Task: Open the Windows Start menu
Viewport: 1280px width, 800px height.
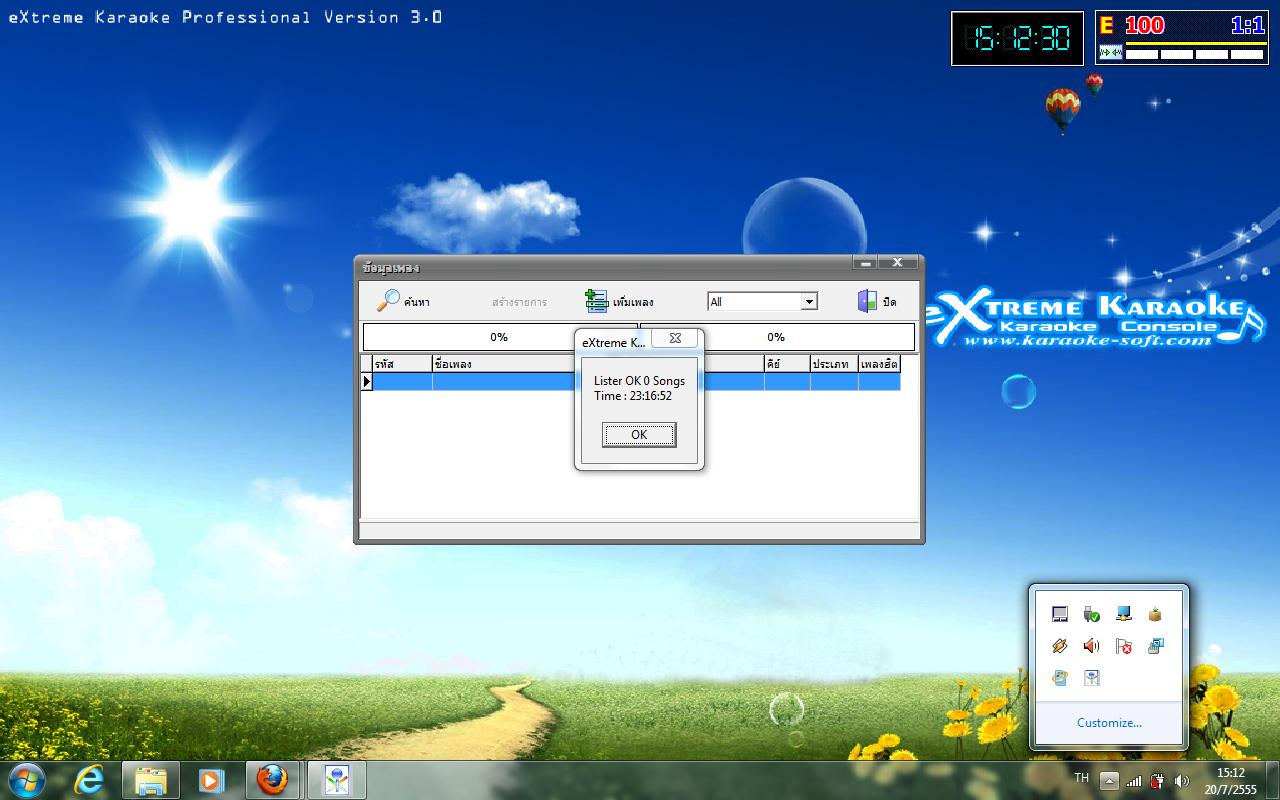Action: pos(26,779)
